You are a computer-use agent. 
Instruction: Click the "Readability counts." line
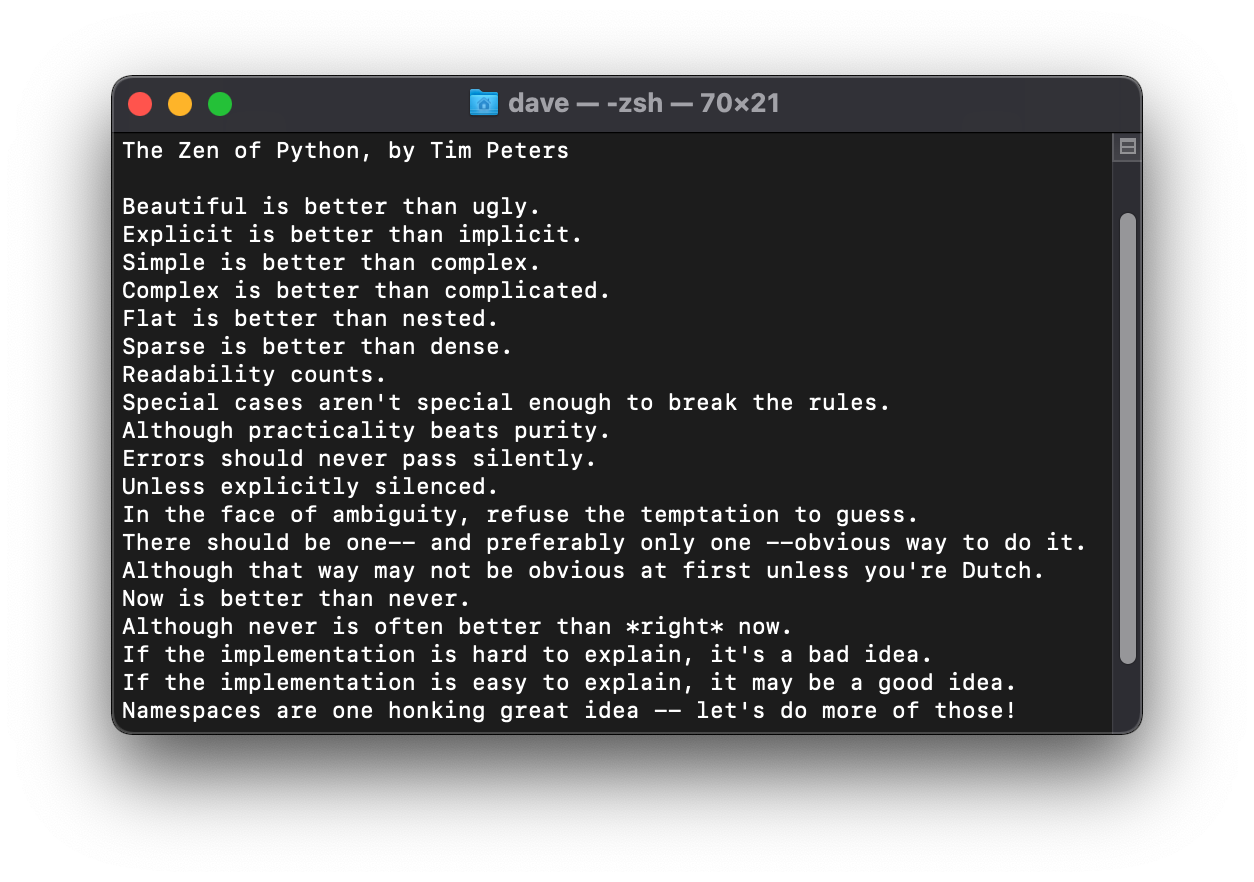click(x=254, y=375)
